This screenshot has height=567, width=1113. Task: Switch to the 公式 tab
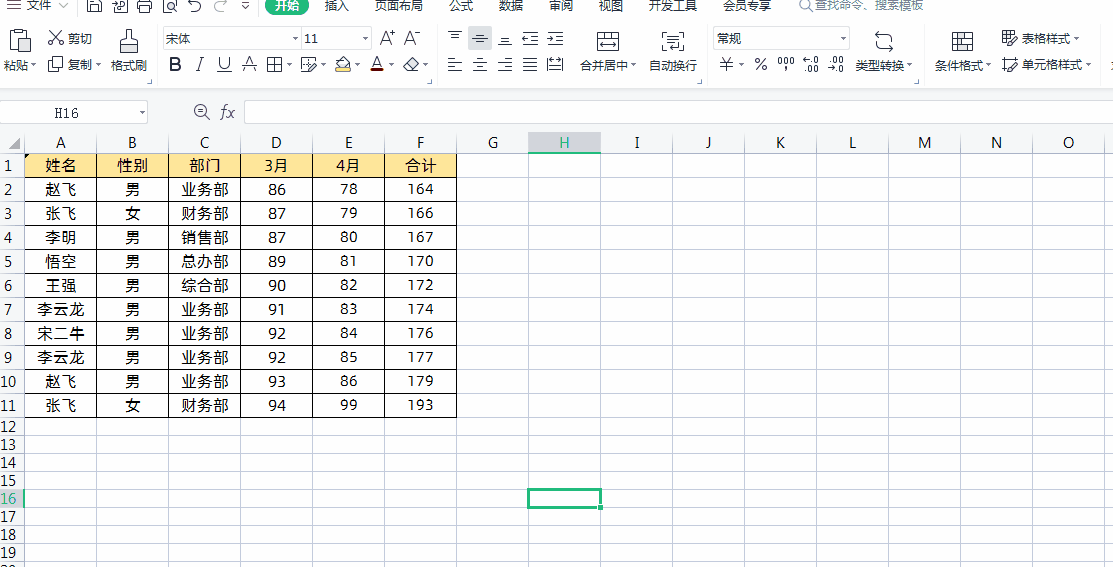pyautogui.click(x=461, y=6)
